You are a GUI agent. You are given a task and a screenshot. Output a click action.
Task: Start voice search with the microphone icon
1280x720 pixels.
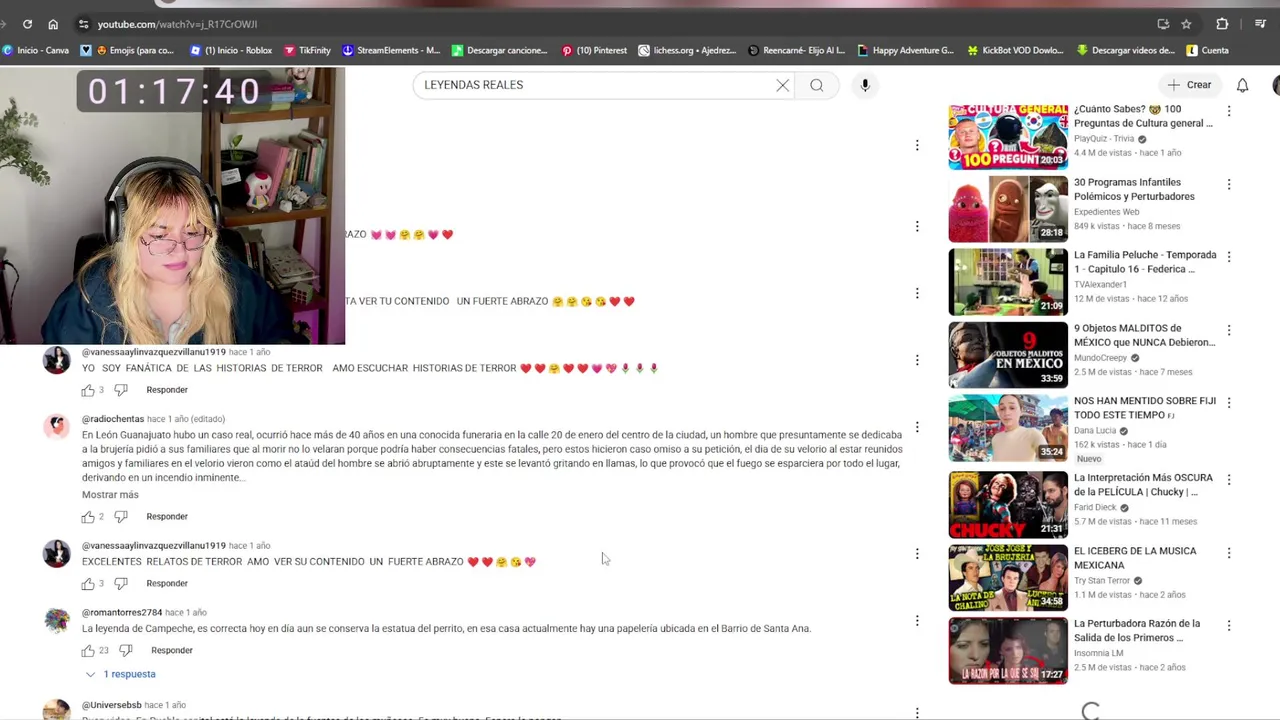pos(865,85)
